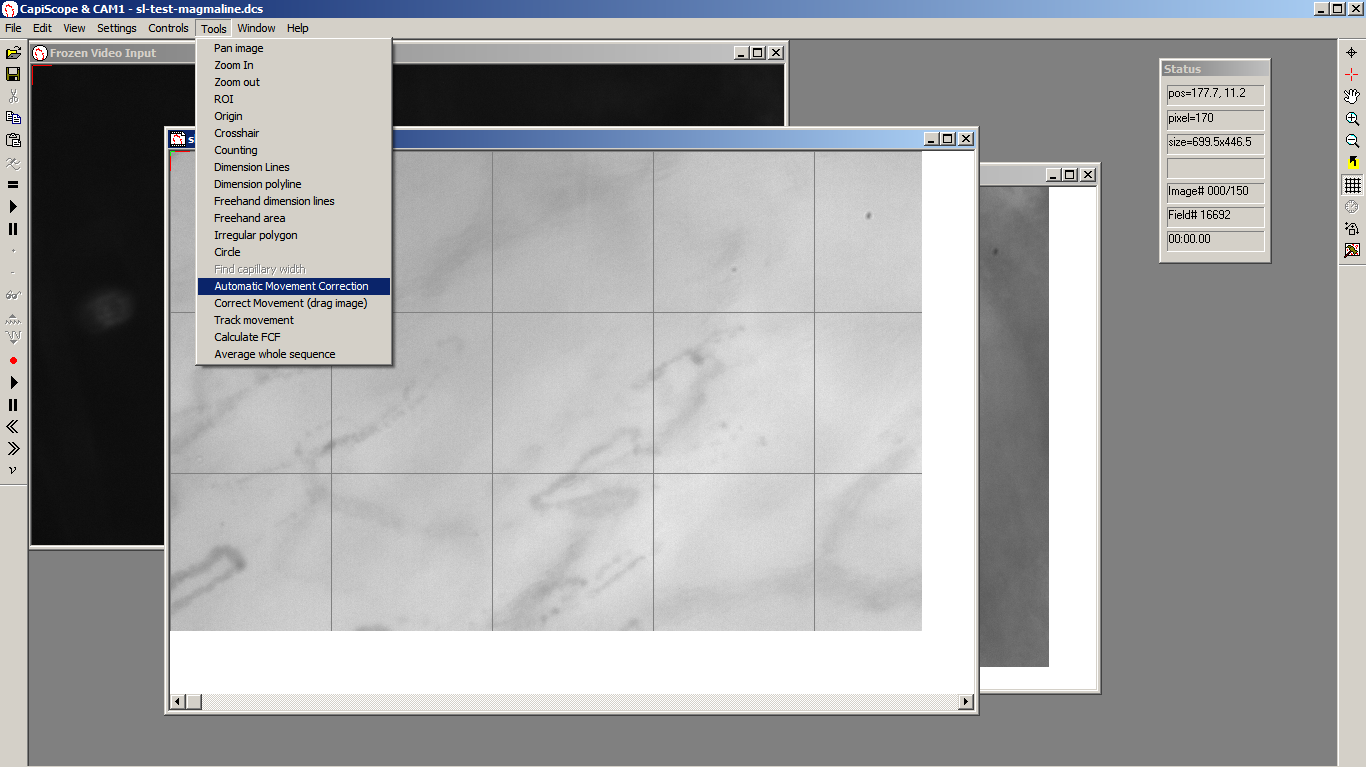
Task: Click the Save floppy disk icon
Action: [13, 74]
